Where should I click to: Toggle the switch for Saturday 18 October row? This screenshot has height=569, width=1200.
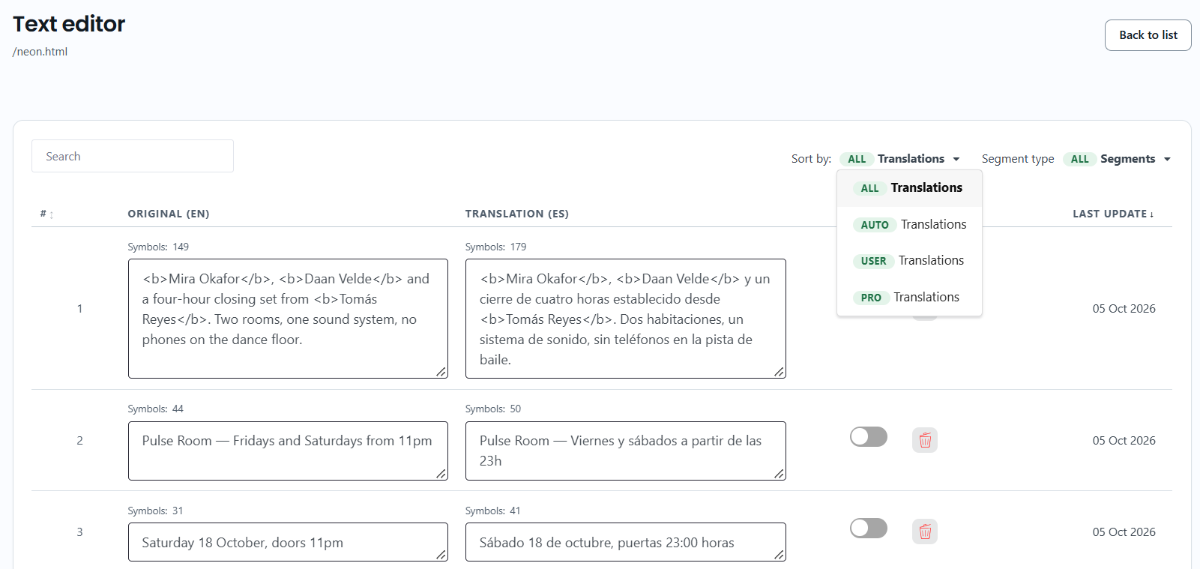click(x=868, y=528)
